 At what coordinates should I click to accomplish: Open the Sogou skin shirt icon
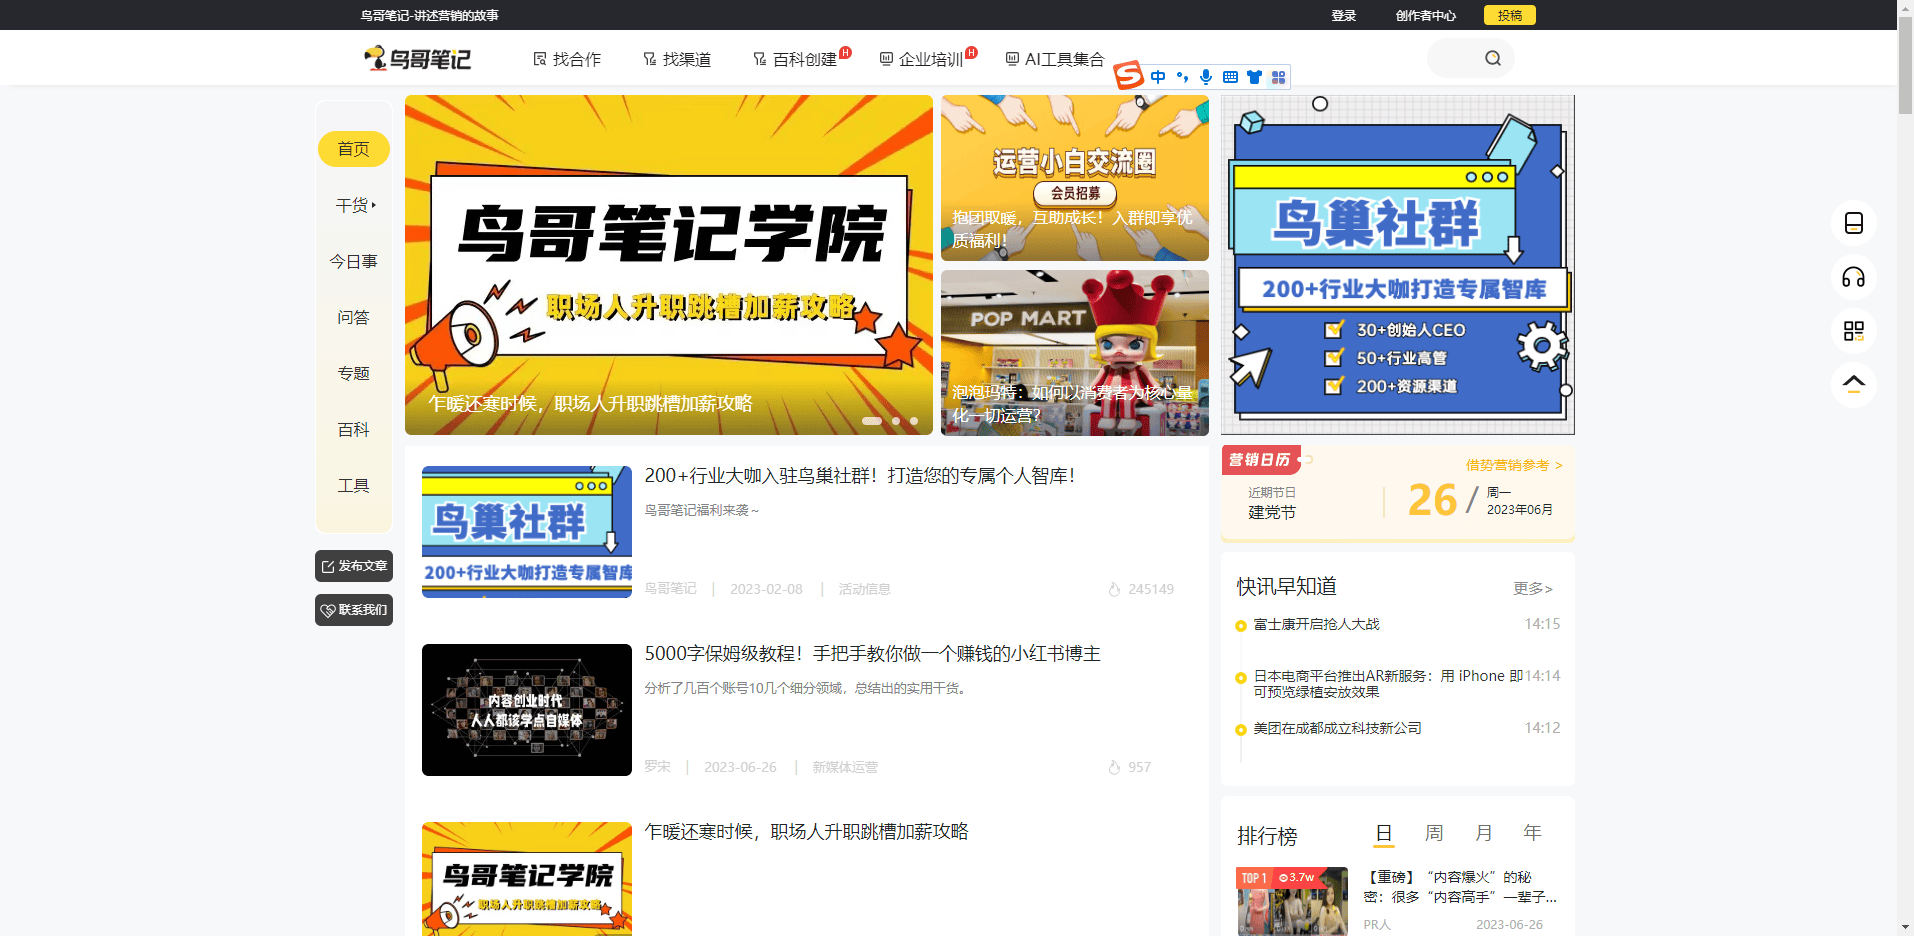[x=1254, y=77]
